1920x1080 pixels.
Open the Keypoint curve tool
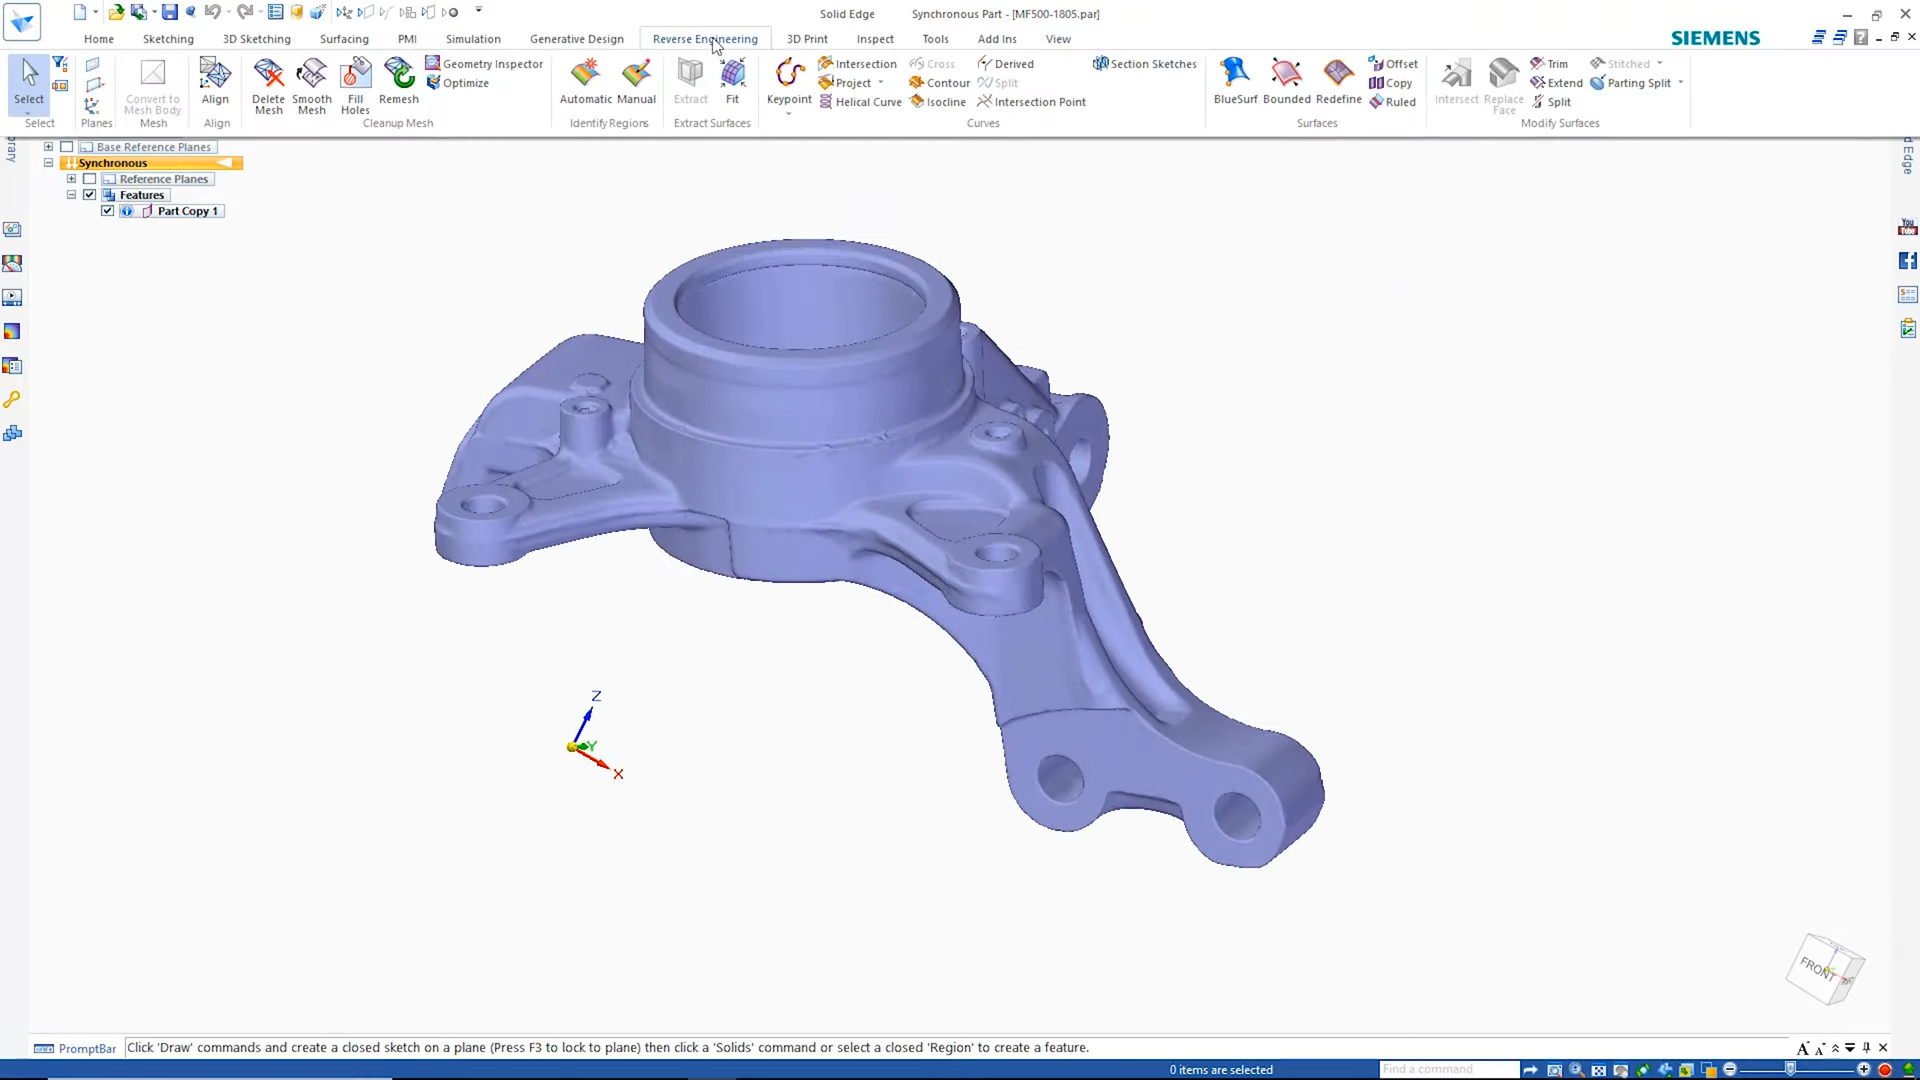pos(789,76)
